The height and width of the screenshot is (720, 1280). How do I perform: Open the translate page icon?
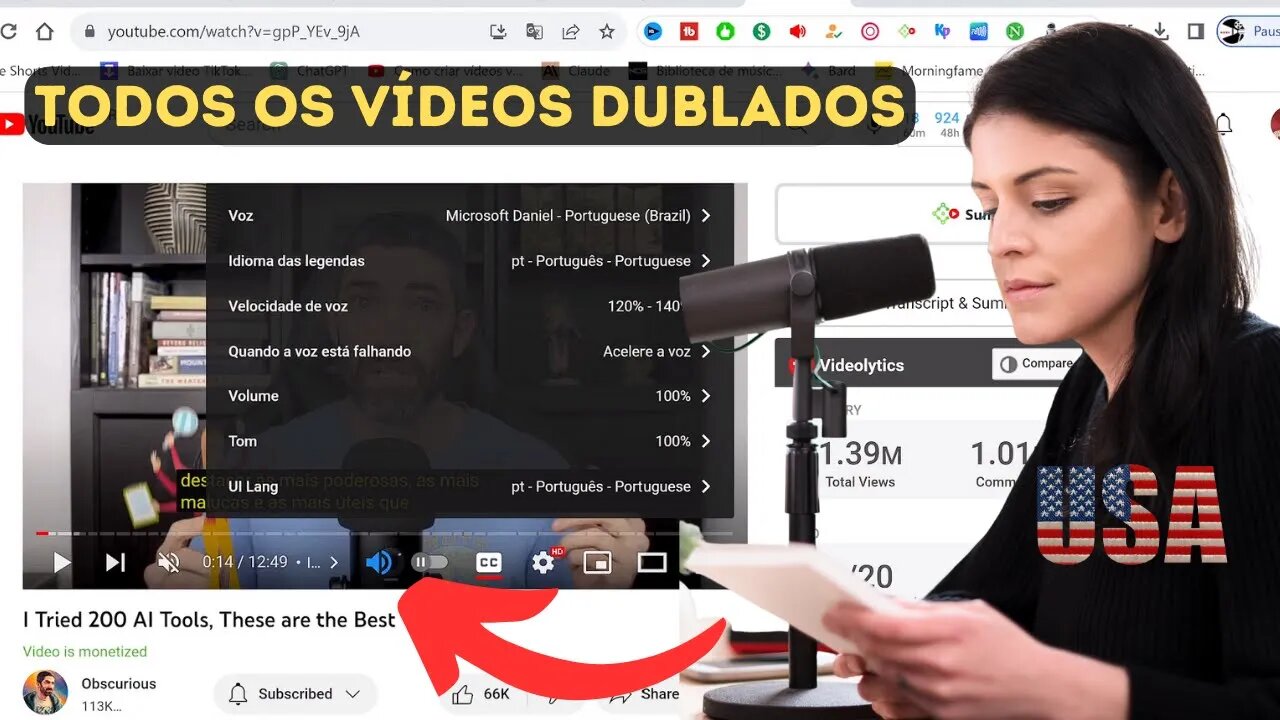point(534,32)
